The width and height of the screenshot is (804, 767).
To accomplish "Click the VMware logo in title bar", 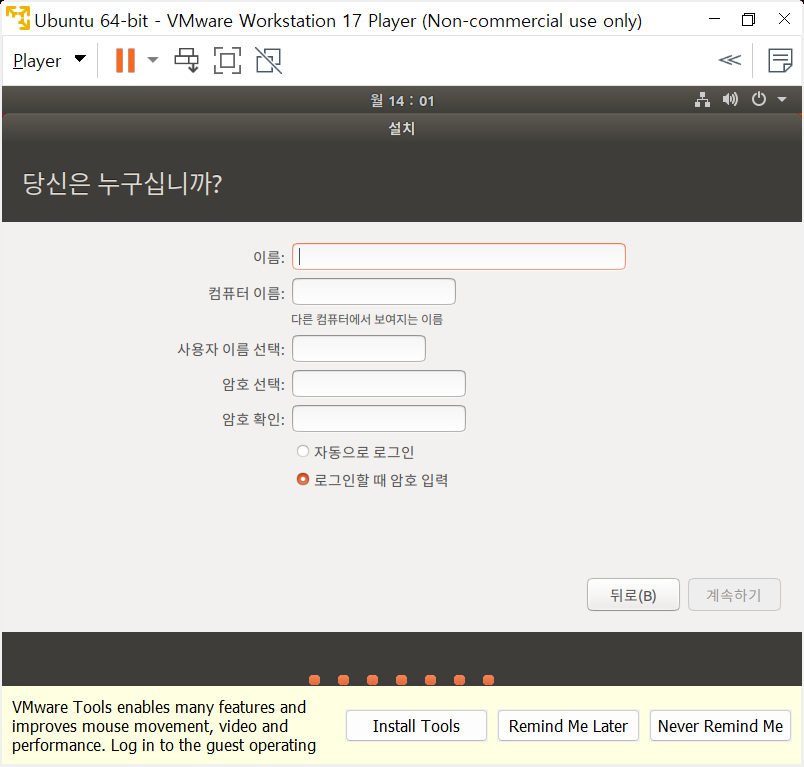I will coord(17,18).
